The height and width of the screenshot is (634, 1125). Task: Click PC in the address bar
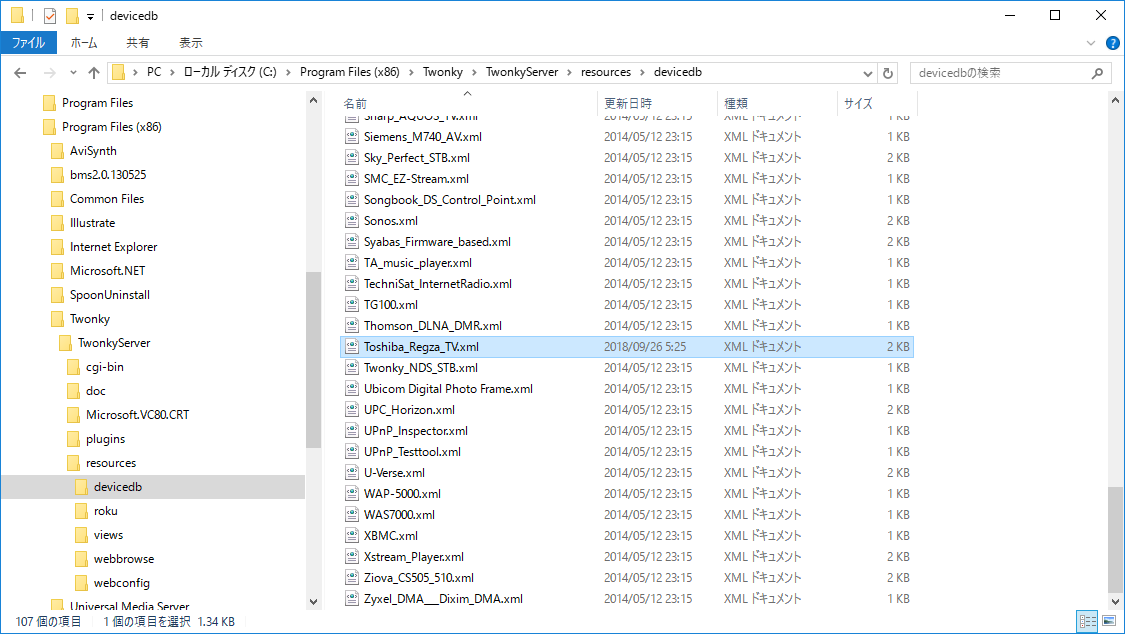[154, 72]
